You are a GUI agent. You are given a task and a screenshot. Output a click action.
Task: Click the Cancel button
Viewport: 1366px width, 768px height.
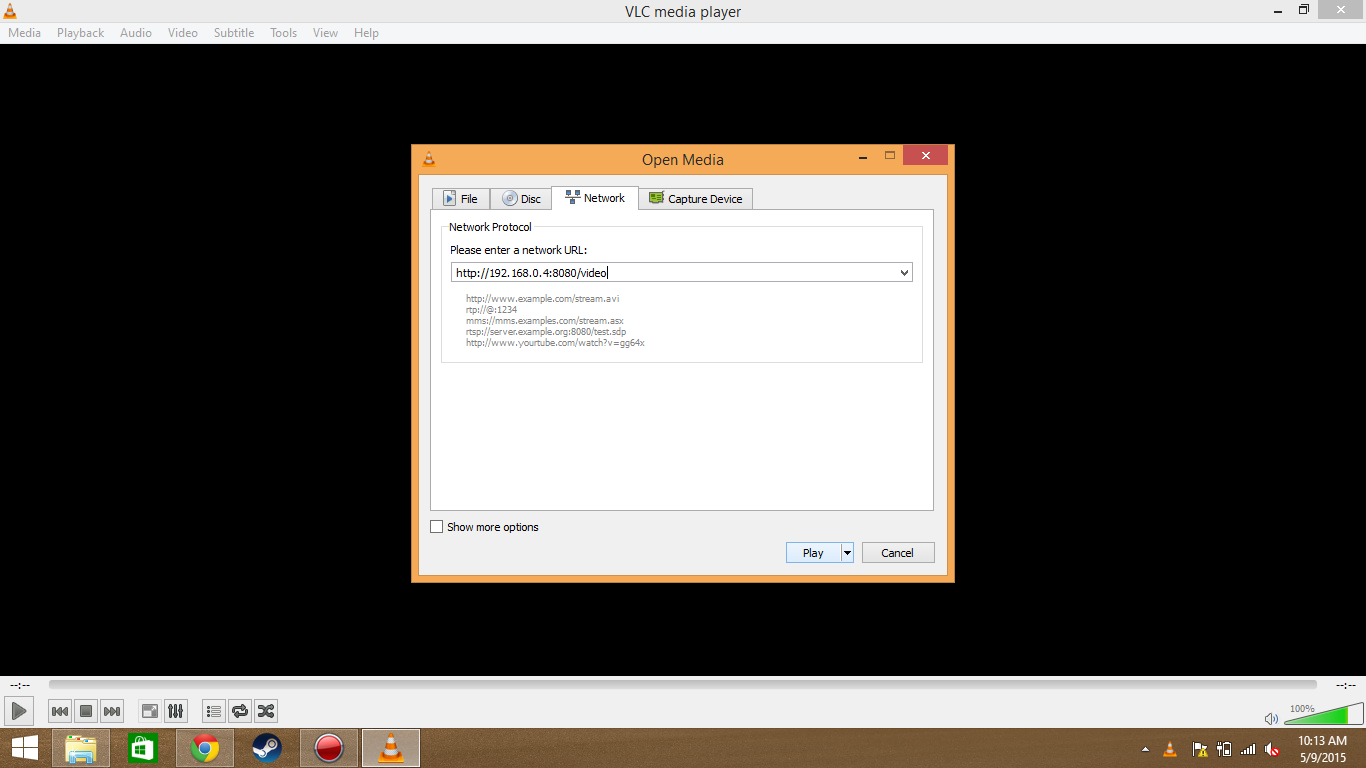pos(898,553)
